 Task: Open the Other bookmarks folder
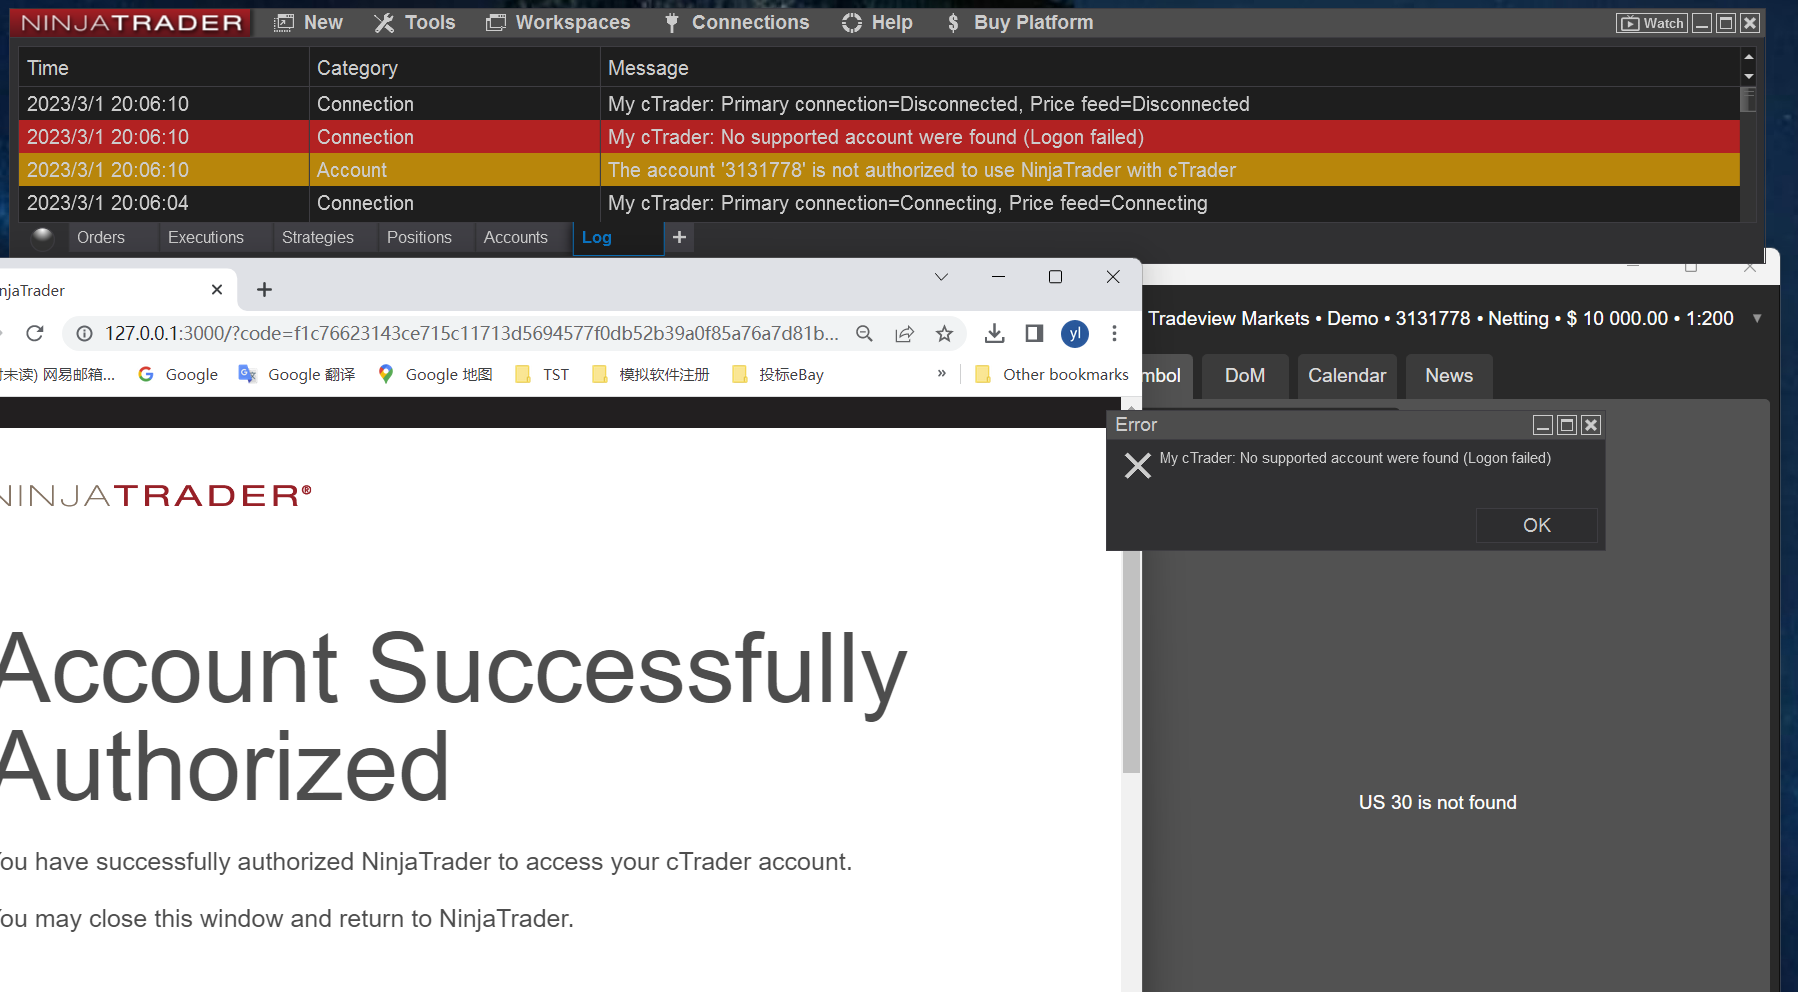pos(1052,374)
